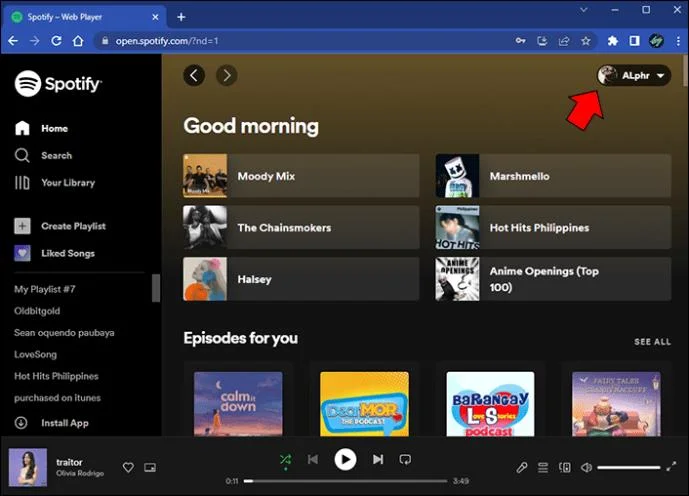Click SEE ALL for Episodes for you

[x=652, y=342]
